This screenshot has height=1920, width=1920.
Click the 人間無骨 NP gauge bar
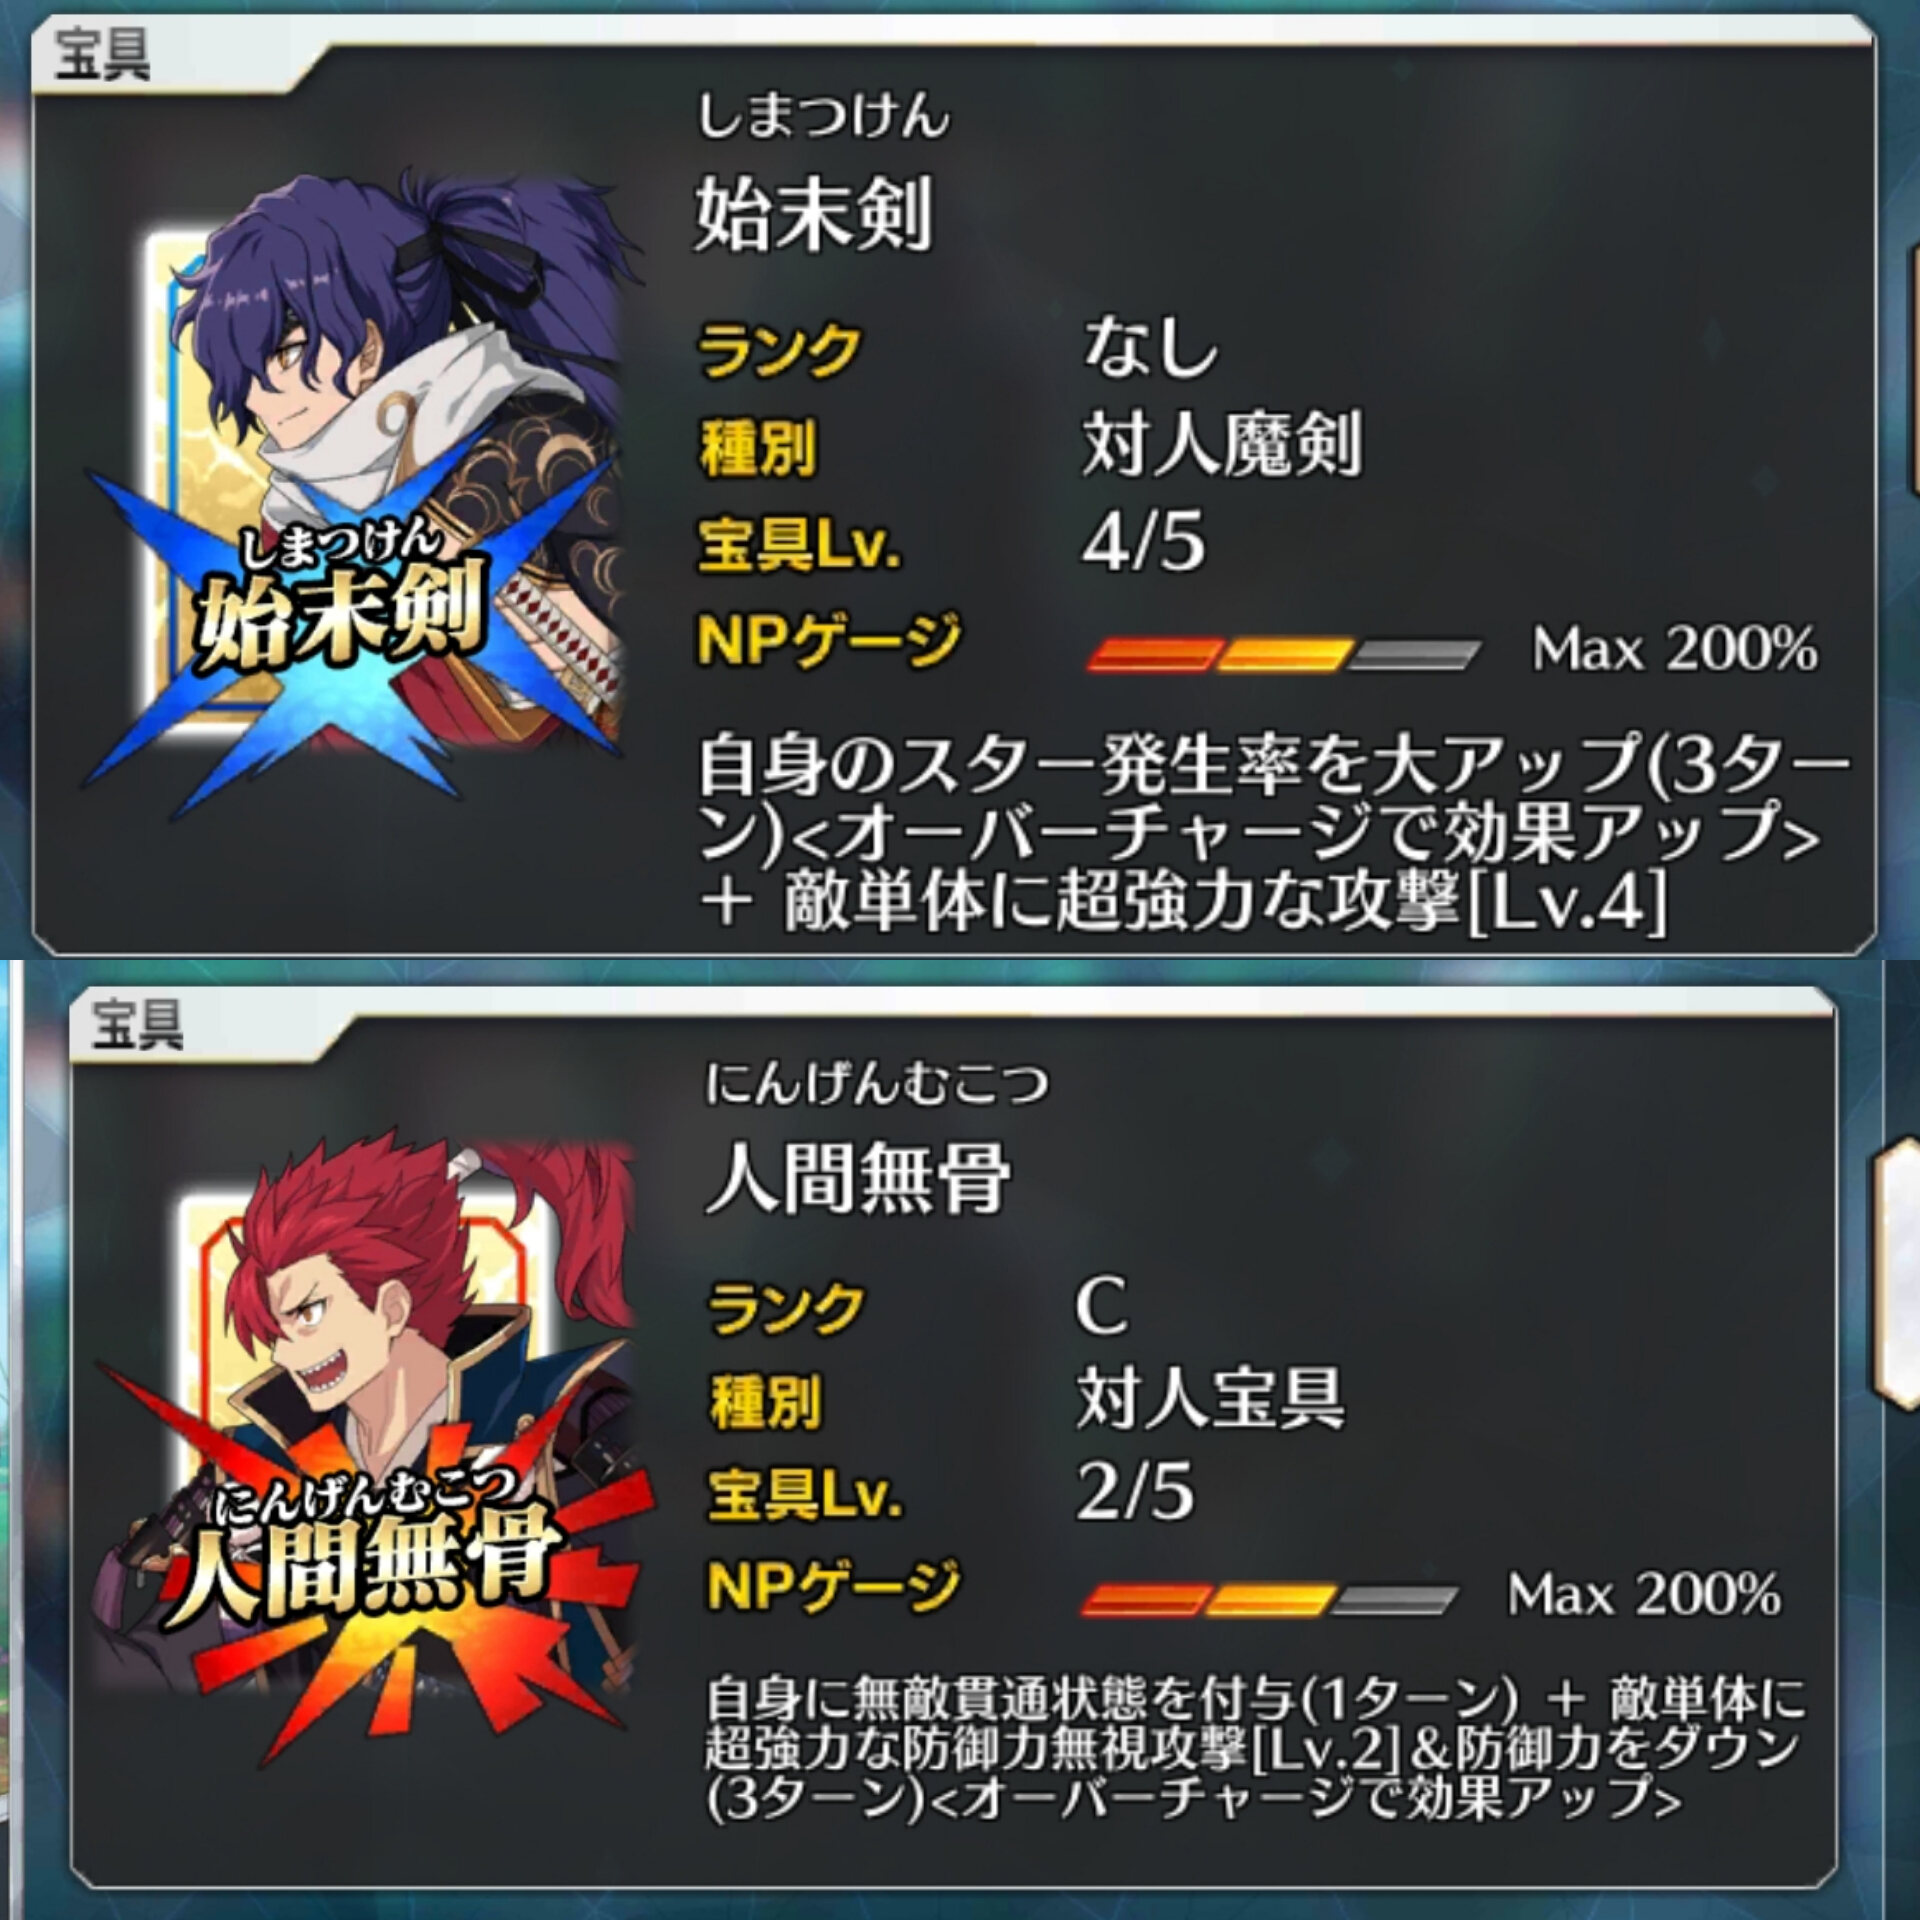1268,1599
